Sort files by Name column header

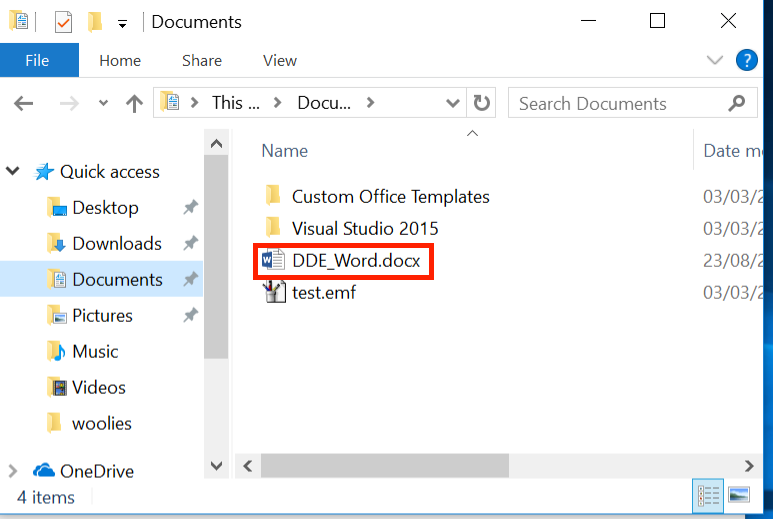coord(285,150)
